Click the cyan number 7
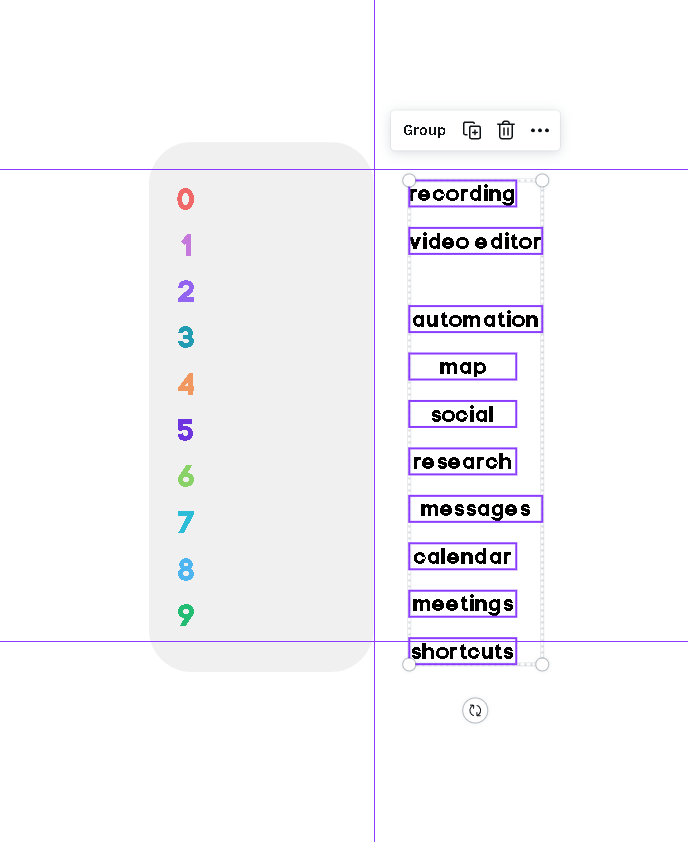This screenshot has width=688, height=842. (x=186, y=522)
